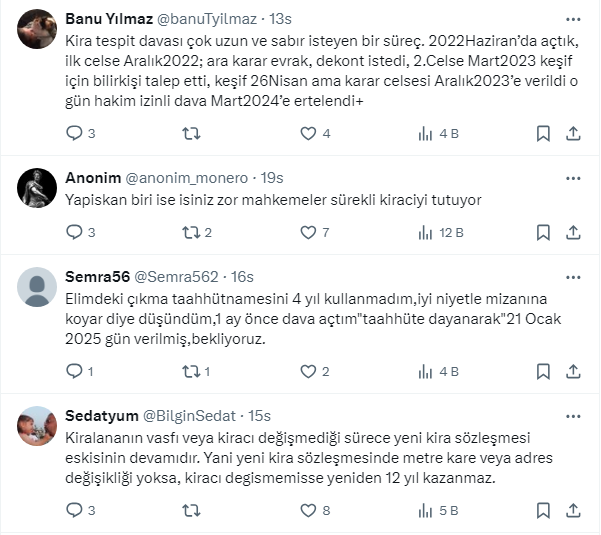601x535 pixels.
Task: Retweet Banu Yılmaz's kira tespit tweet
Action: click(x=190, y=134)
